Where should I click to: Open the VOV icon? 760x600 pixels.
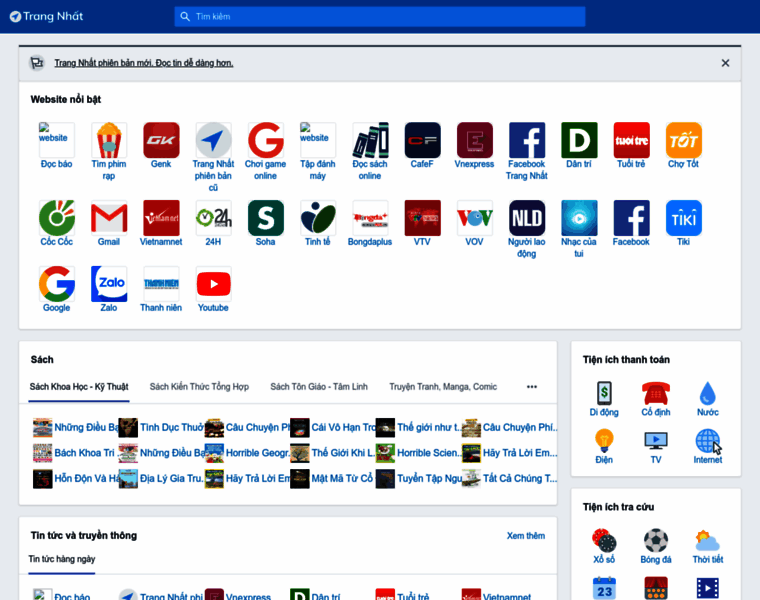tap(475, 218)
